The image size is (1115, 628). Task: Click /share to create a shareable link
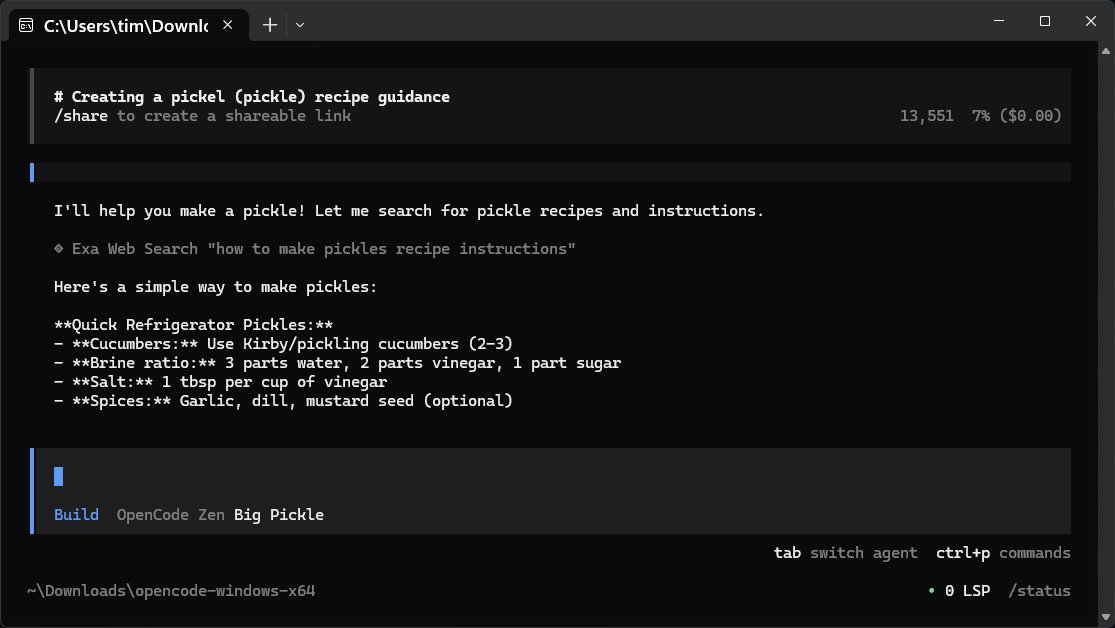coord(80,115)
